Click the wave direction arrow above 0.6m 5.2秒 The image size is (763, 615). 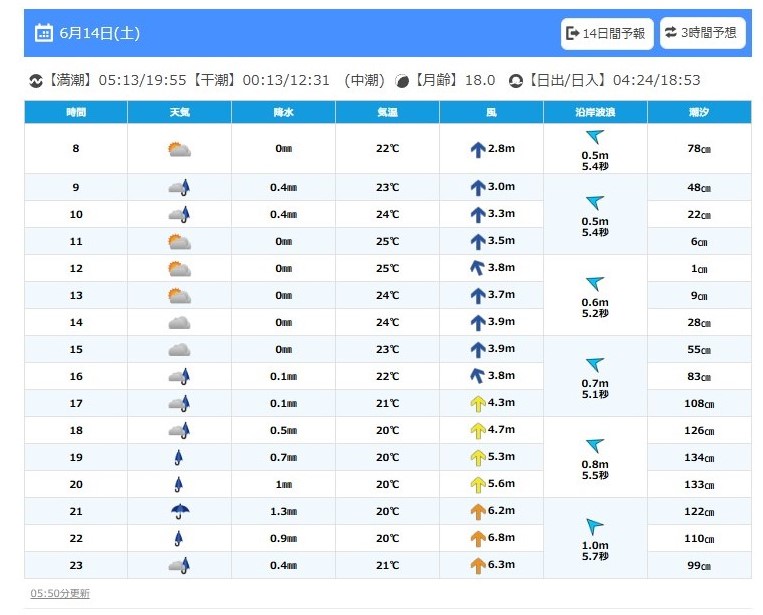pos(595,284)
